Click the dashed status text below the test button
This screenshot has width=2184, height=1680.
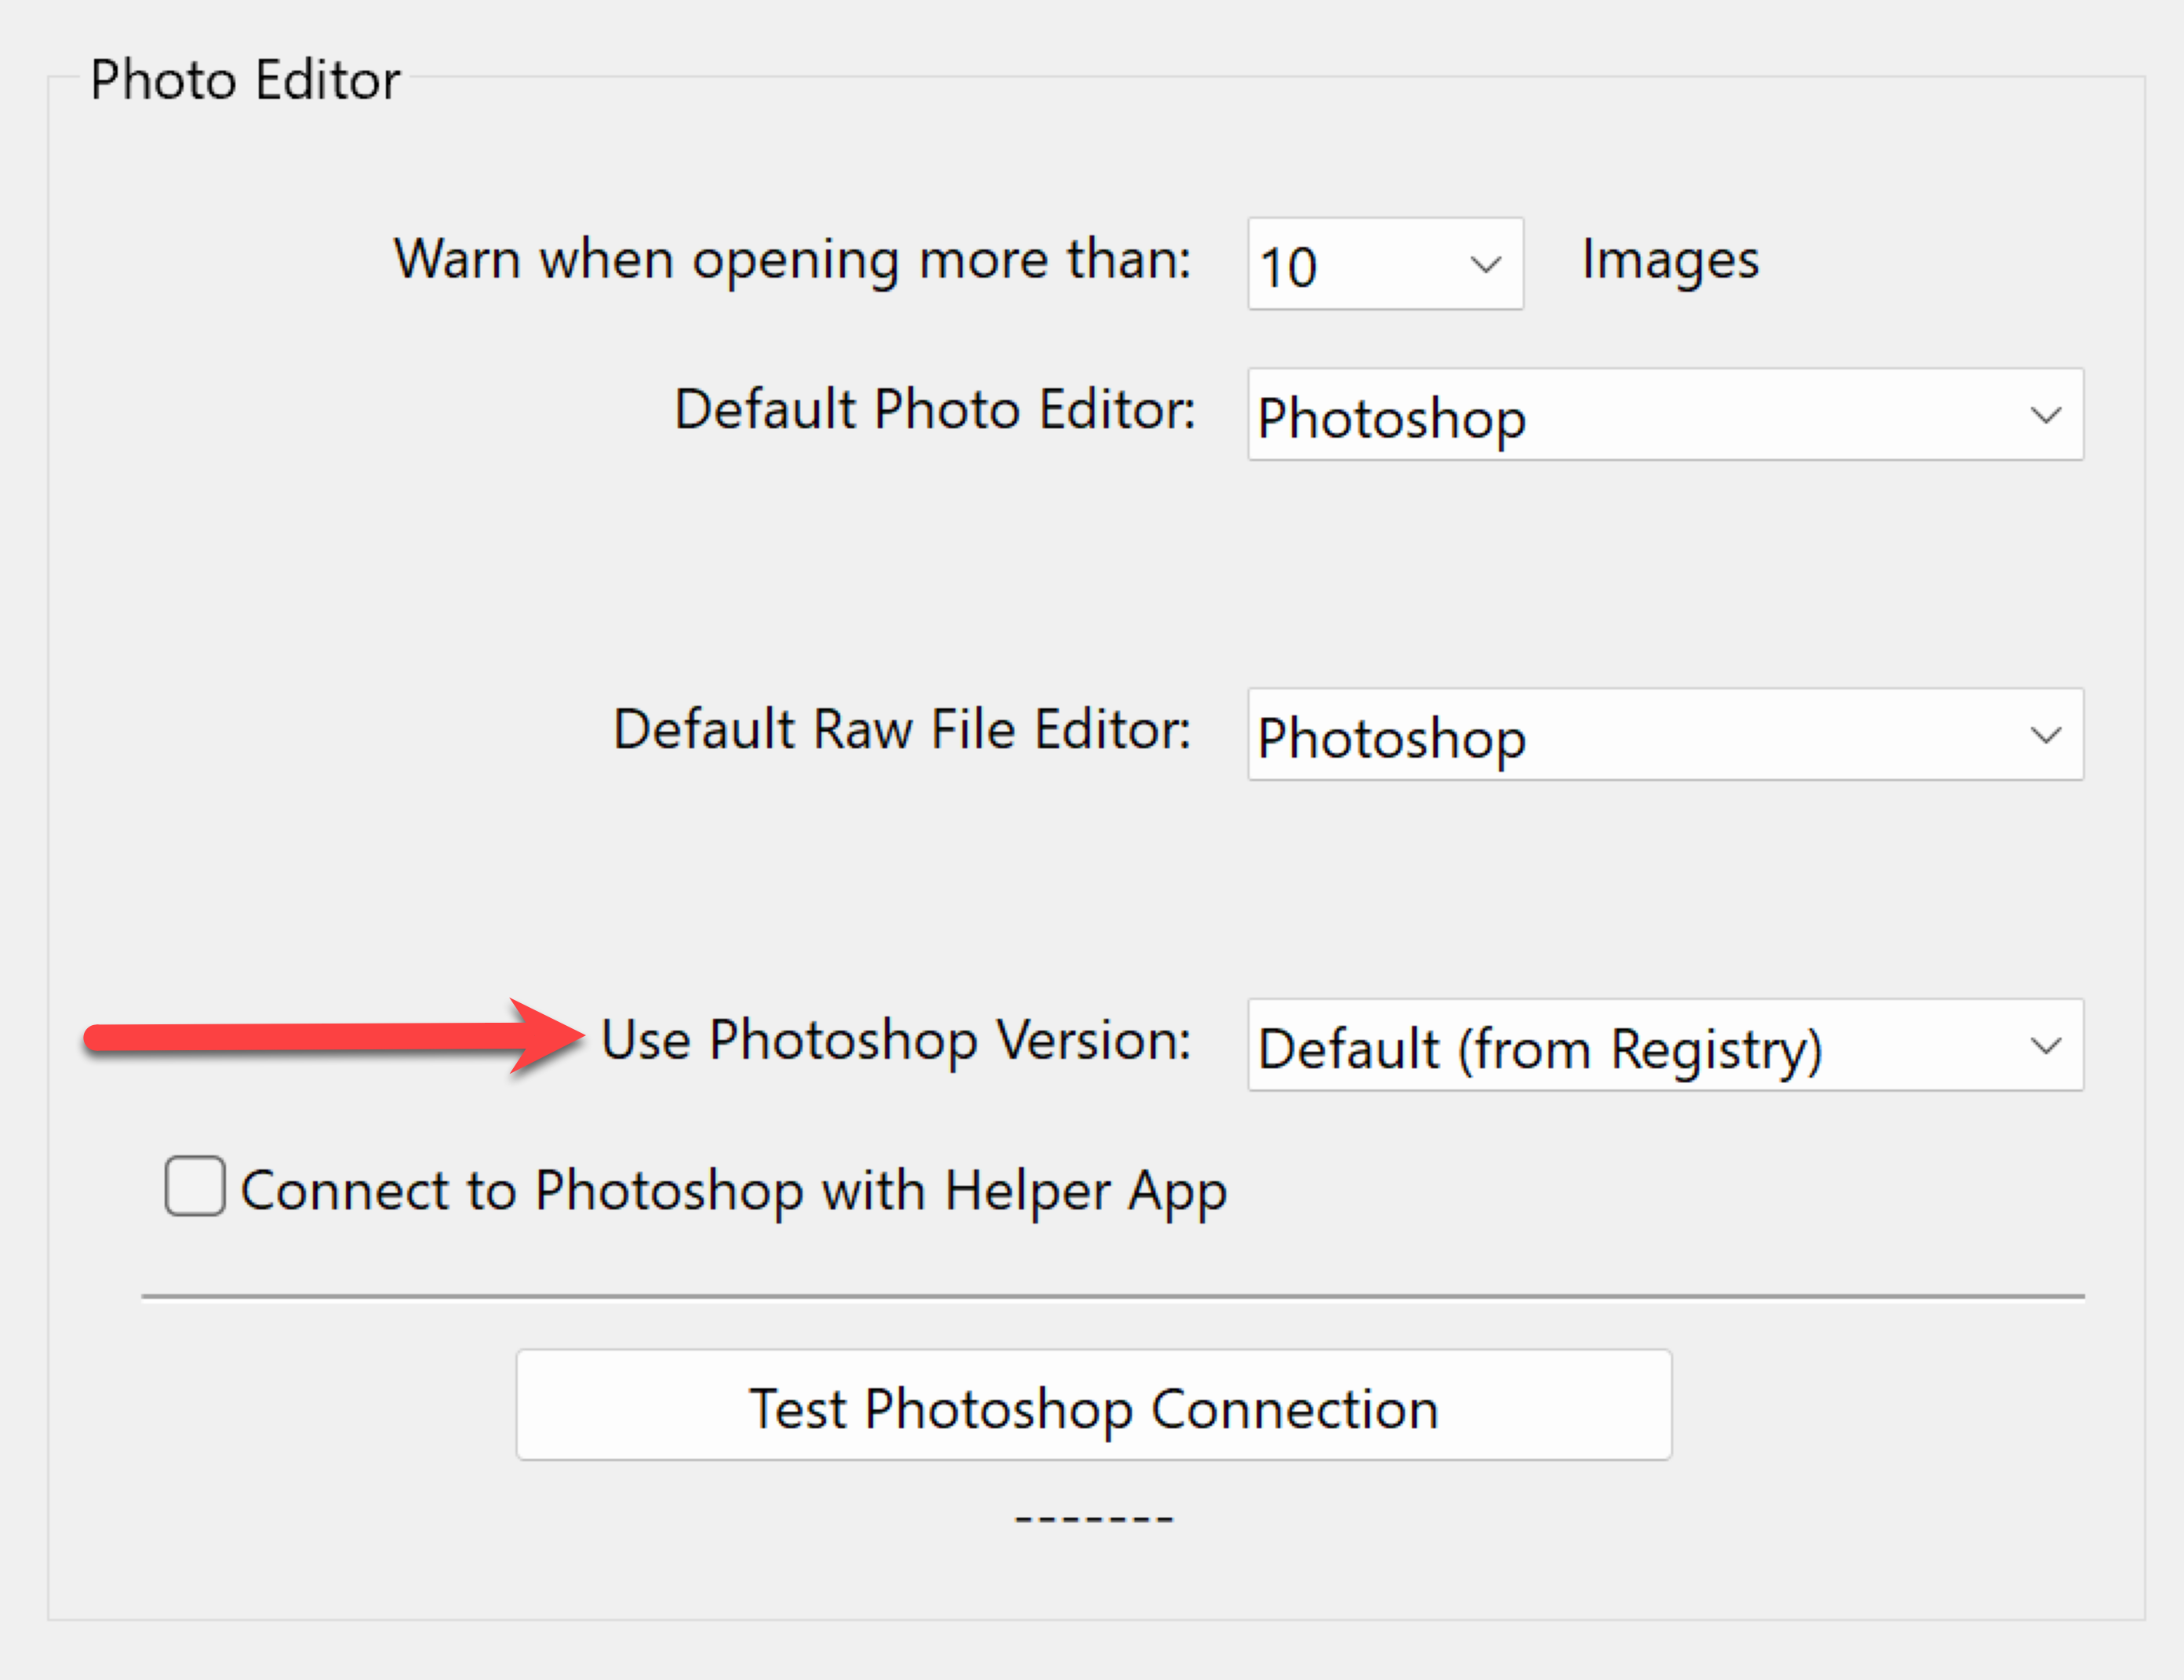(1093, 1518)
